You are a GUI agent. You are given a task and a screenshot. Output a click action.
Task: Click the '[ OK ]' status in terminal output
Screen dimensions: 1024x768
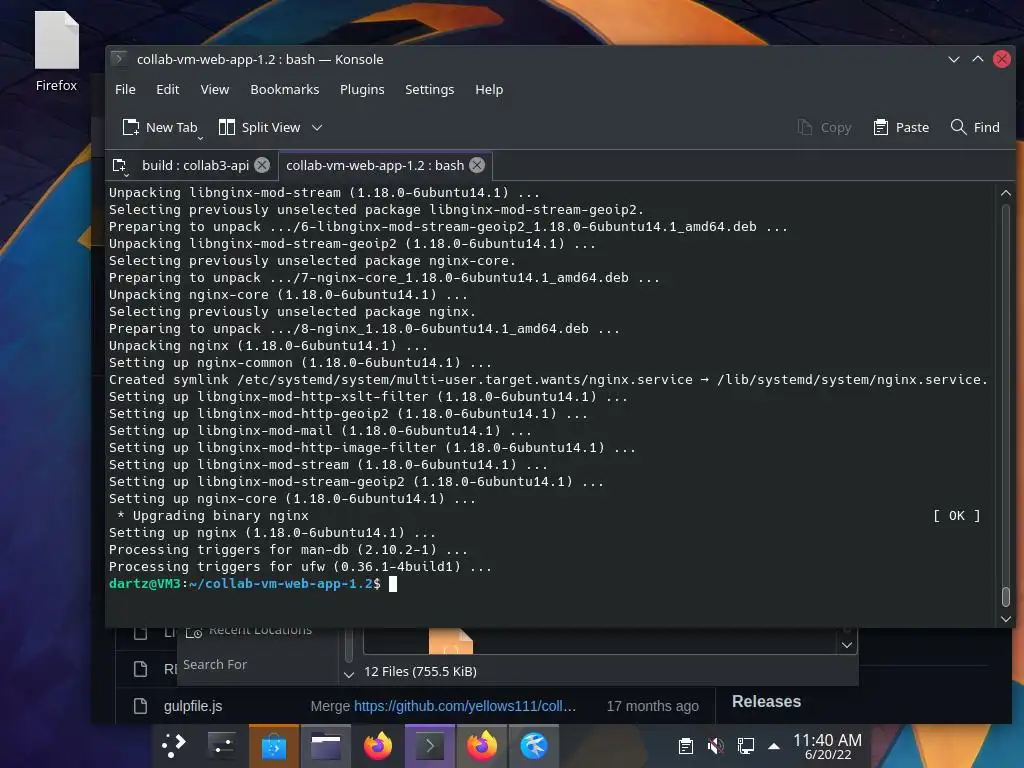pyautogui.click(x=957, y=516)
